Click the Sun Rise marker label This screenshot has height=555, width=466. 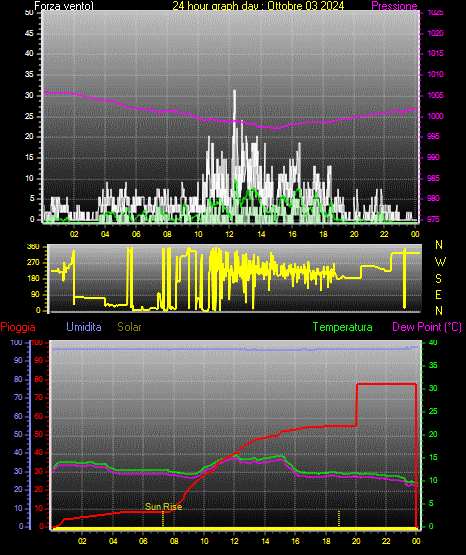(163, 507)
